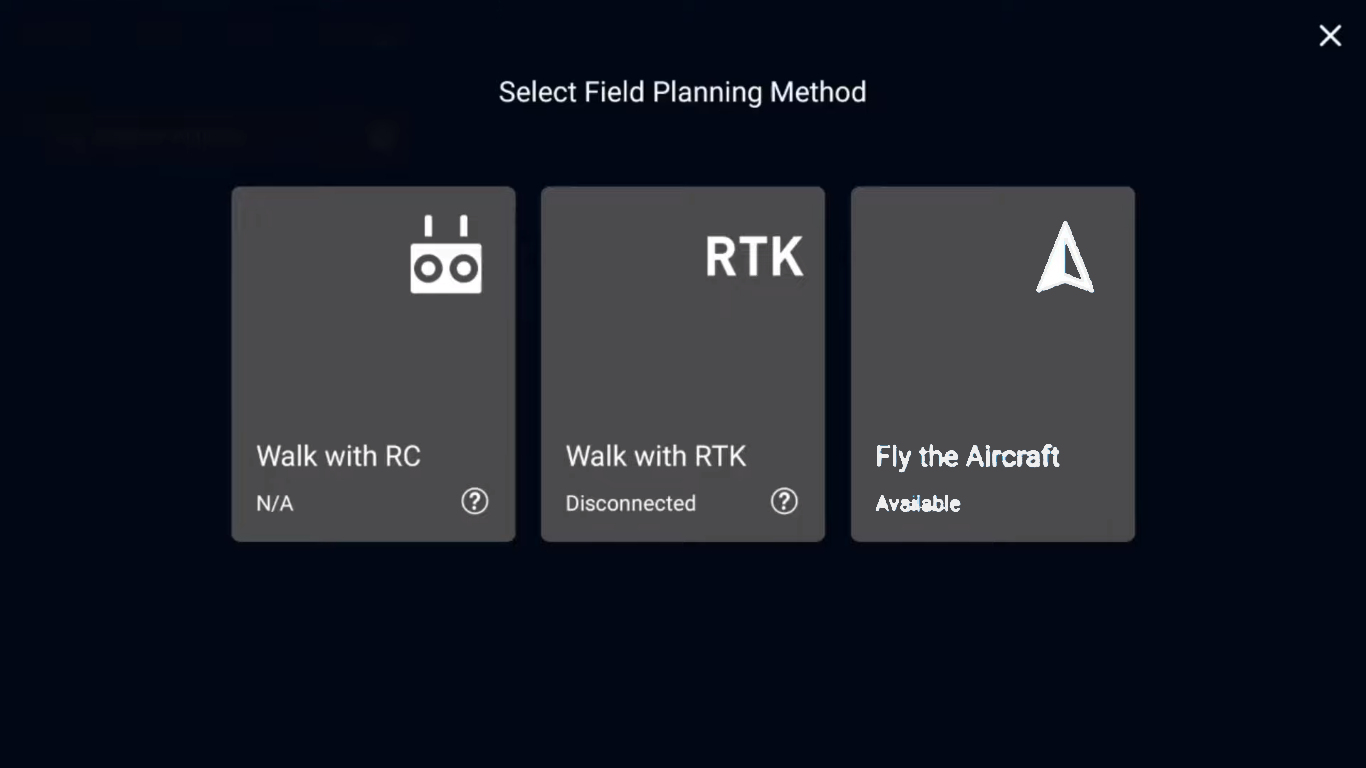Click the Disconnected status text

point(630,503)
